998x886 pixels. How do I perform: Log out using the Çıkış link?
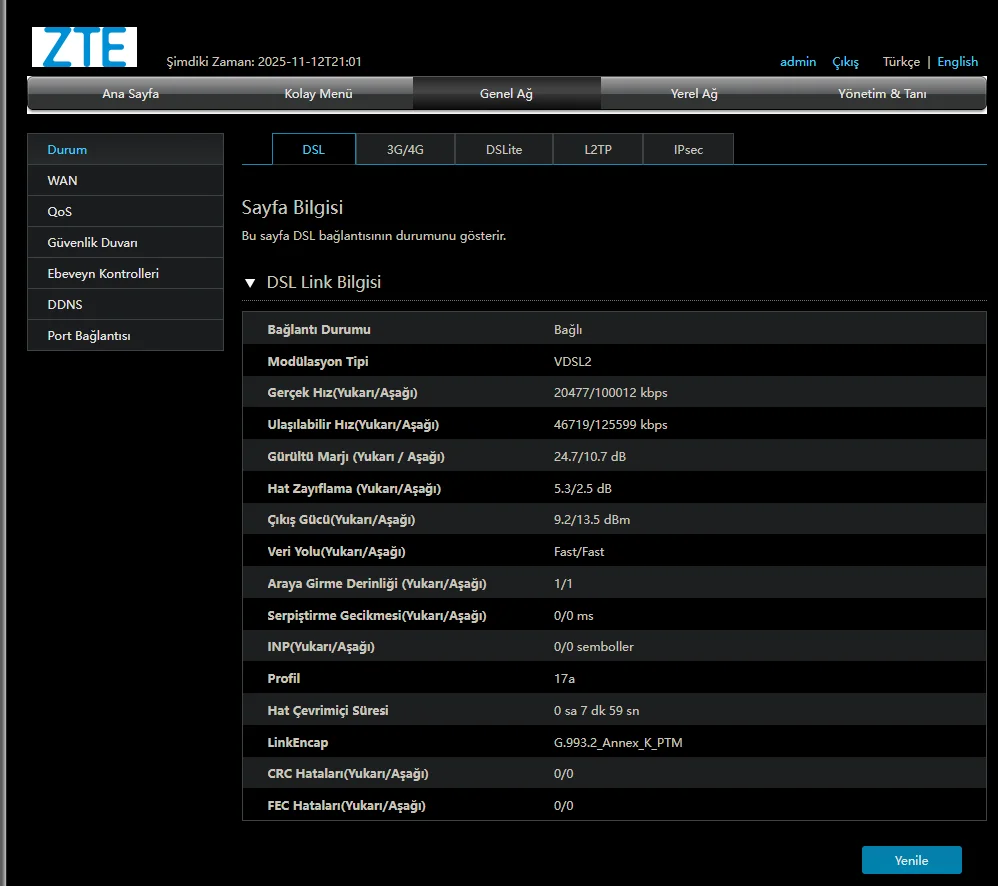(x=845, y=62)
